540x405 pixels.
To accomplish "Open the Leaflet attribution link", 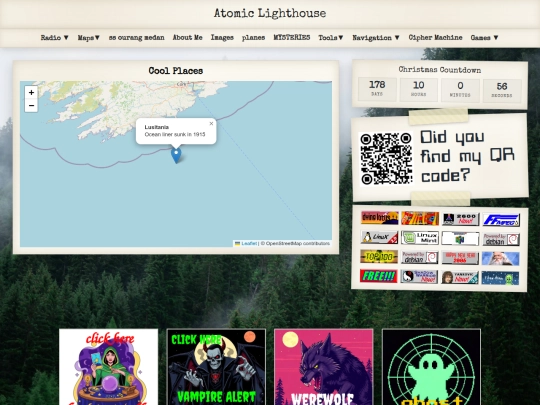I will coord(249,243).
